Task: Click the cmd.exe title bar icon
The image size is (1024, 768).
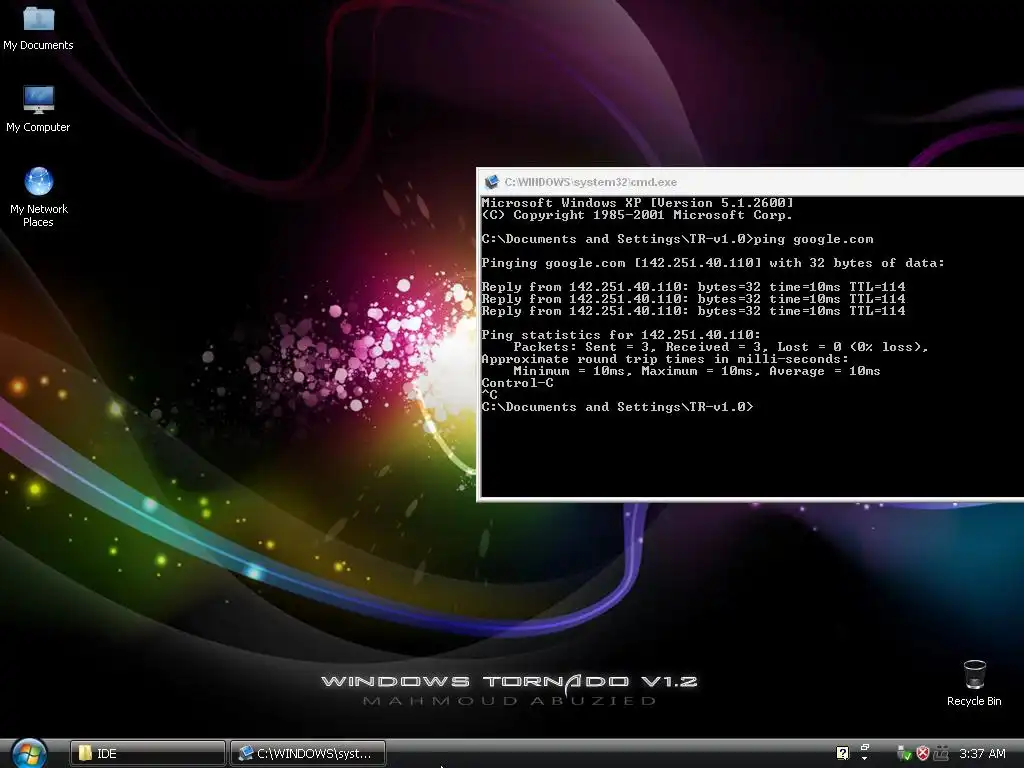Action: pos(492,182)
